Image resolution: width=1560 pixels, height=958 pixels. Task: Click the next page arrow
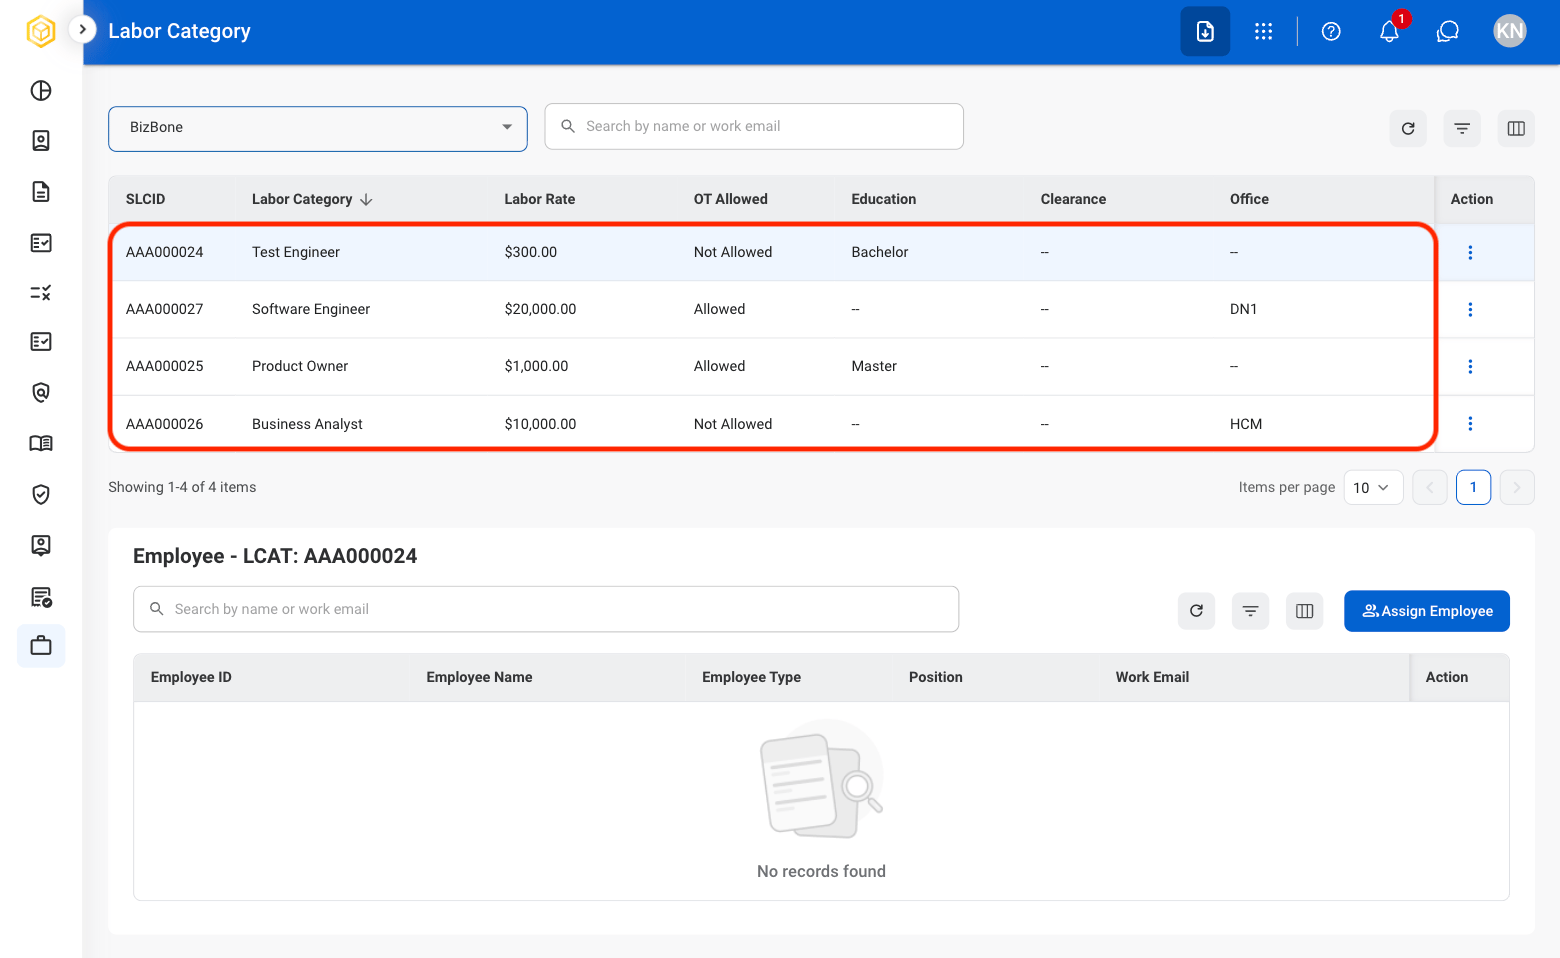tap(1517, 488)
